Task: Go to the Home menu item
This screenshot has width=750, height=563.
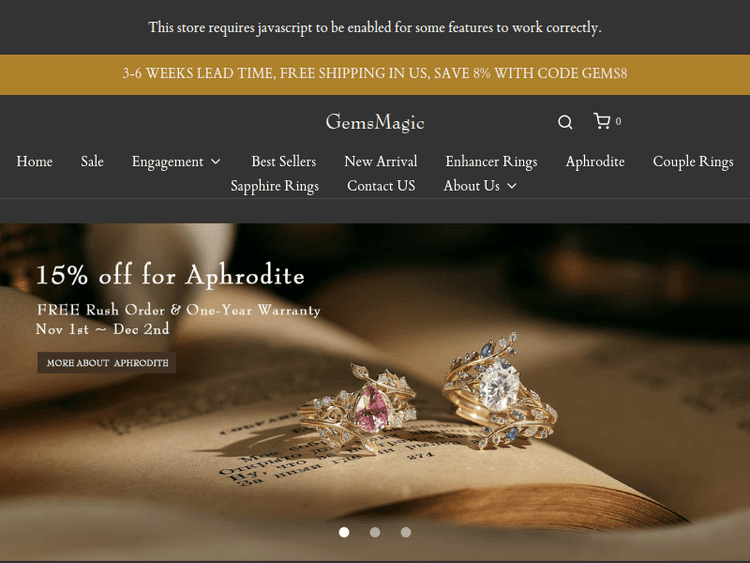Action: click(34, 162)
